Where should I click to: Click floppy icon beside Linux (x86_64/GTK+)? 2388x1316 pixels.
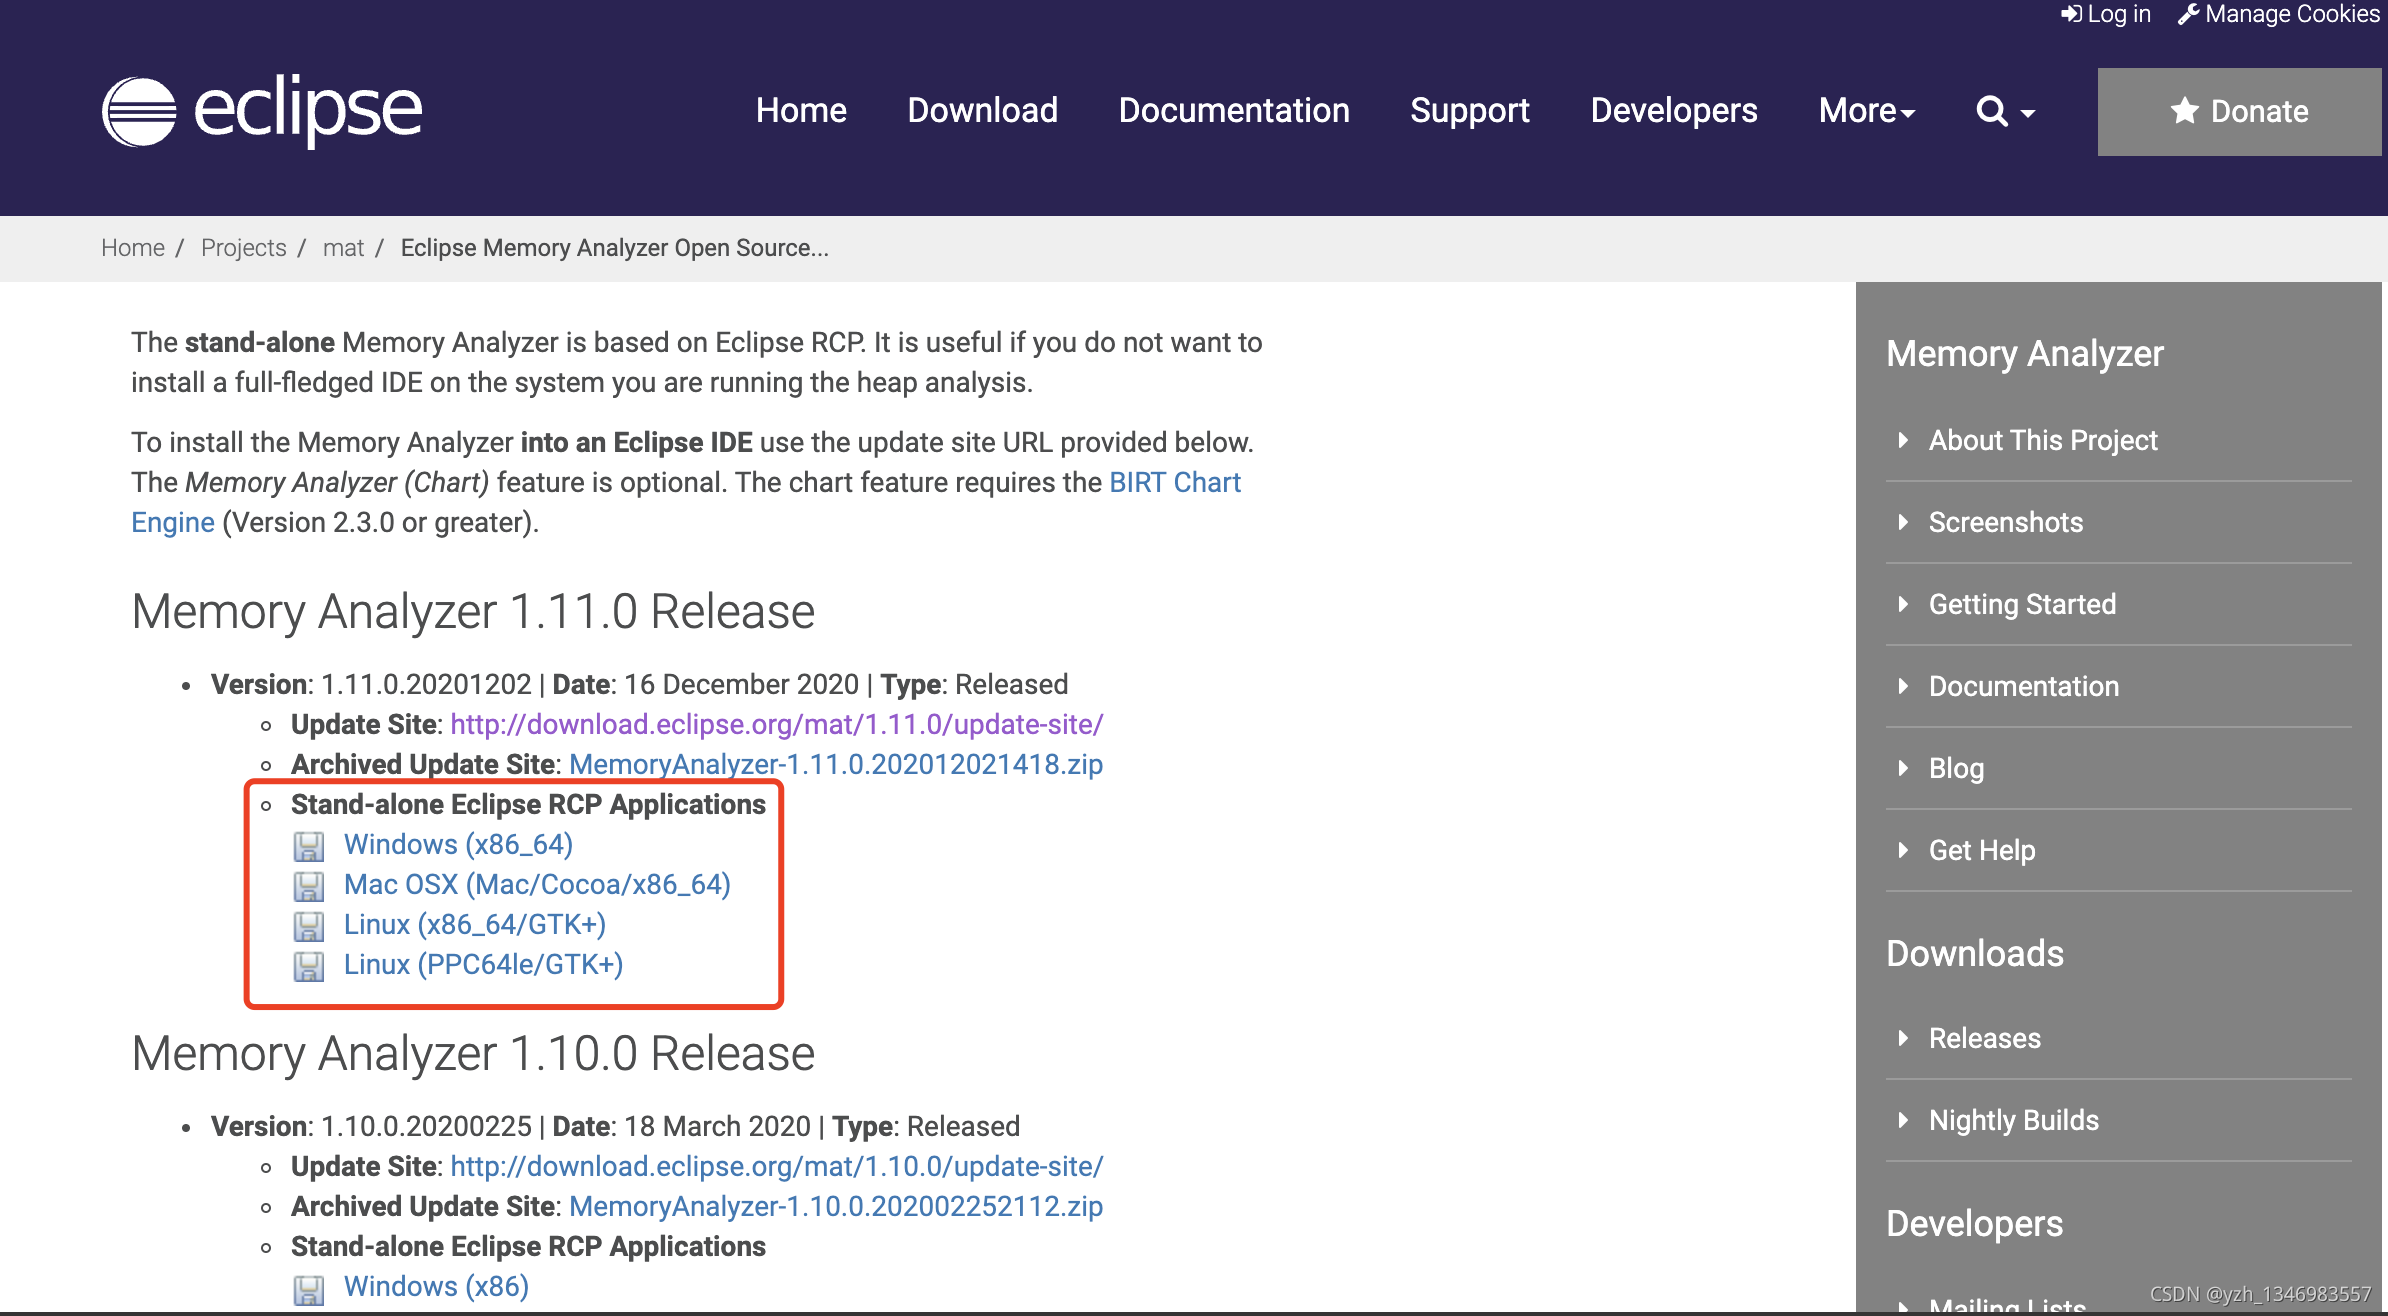(309, 926)
